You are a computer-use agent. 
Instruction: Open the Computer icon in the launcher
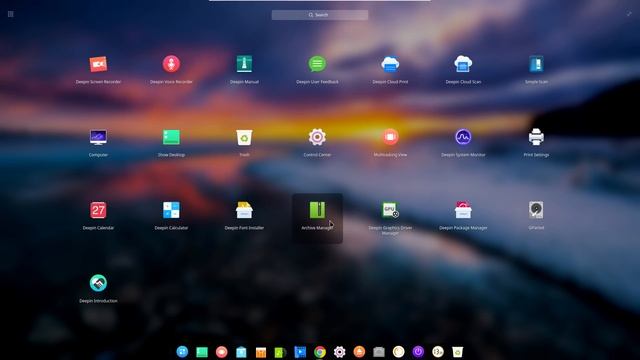98,137
